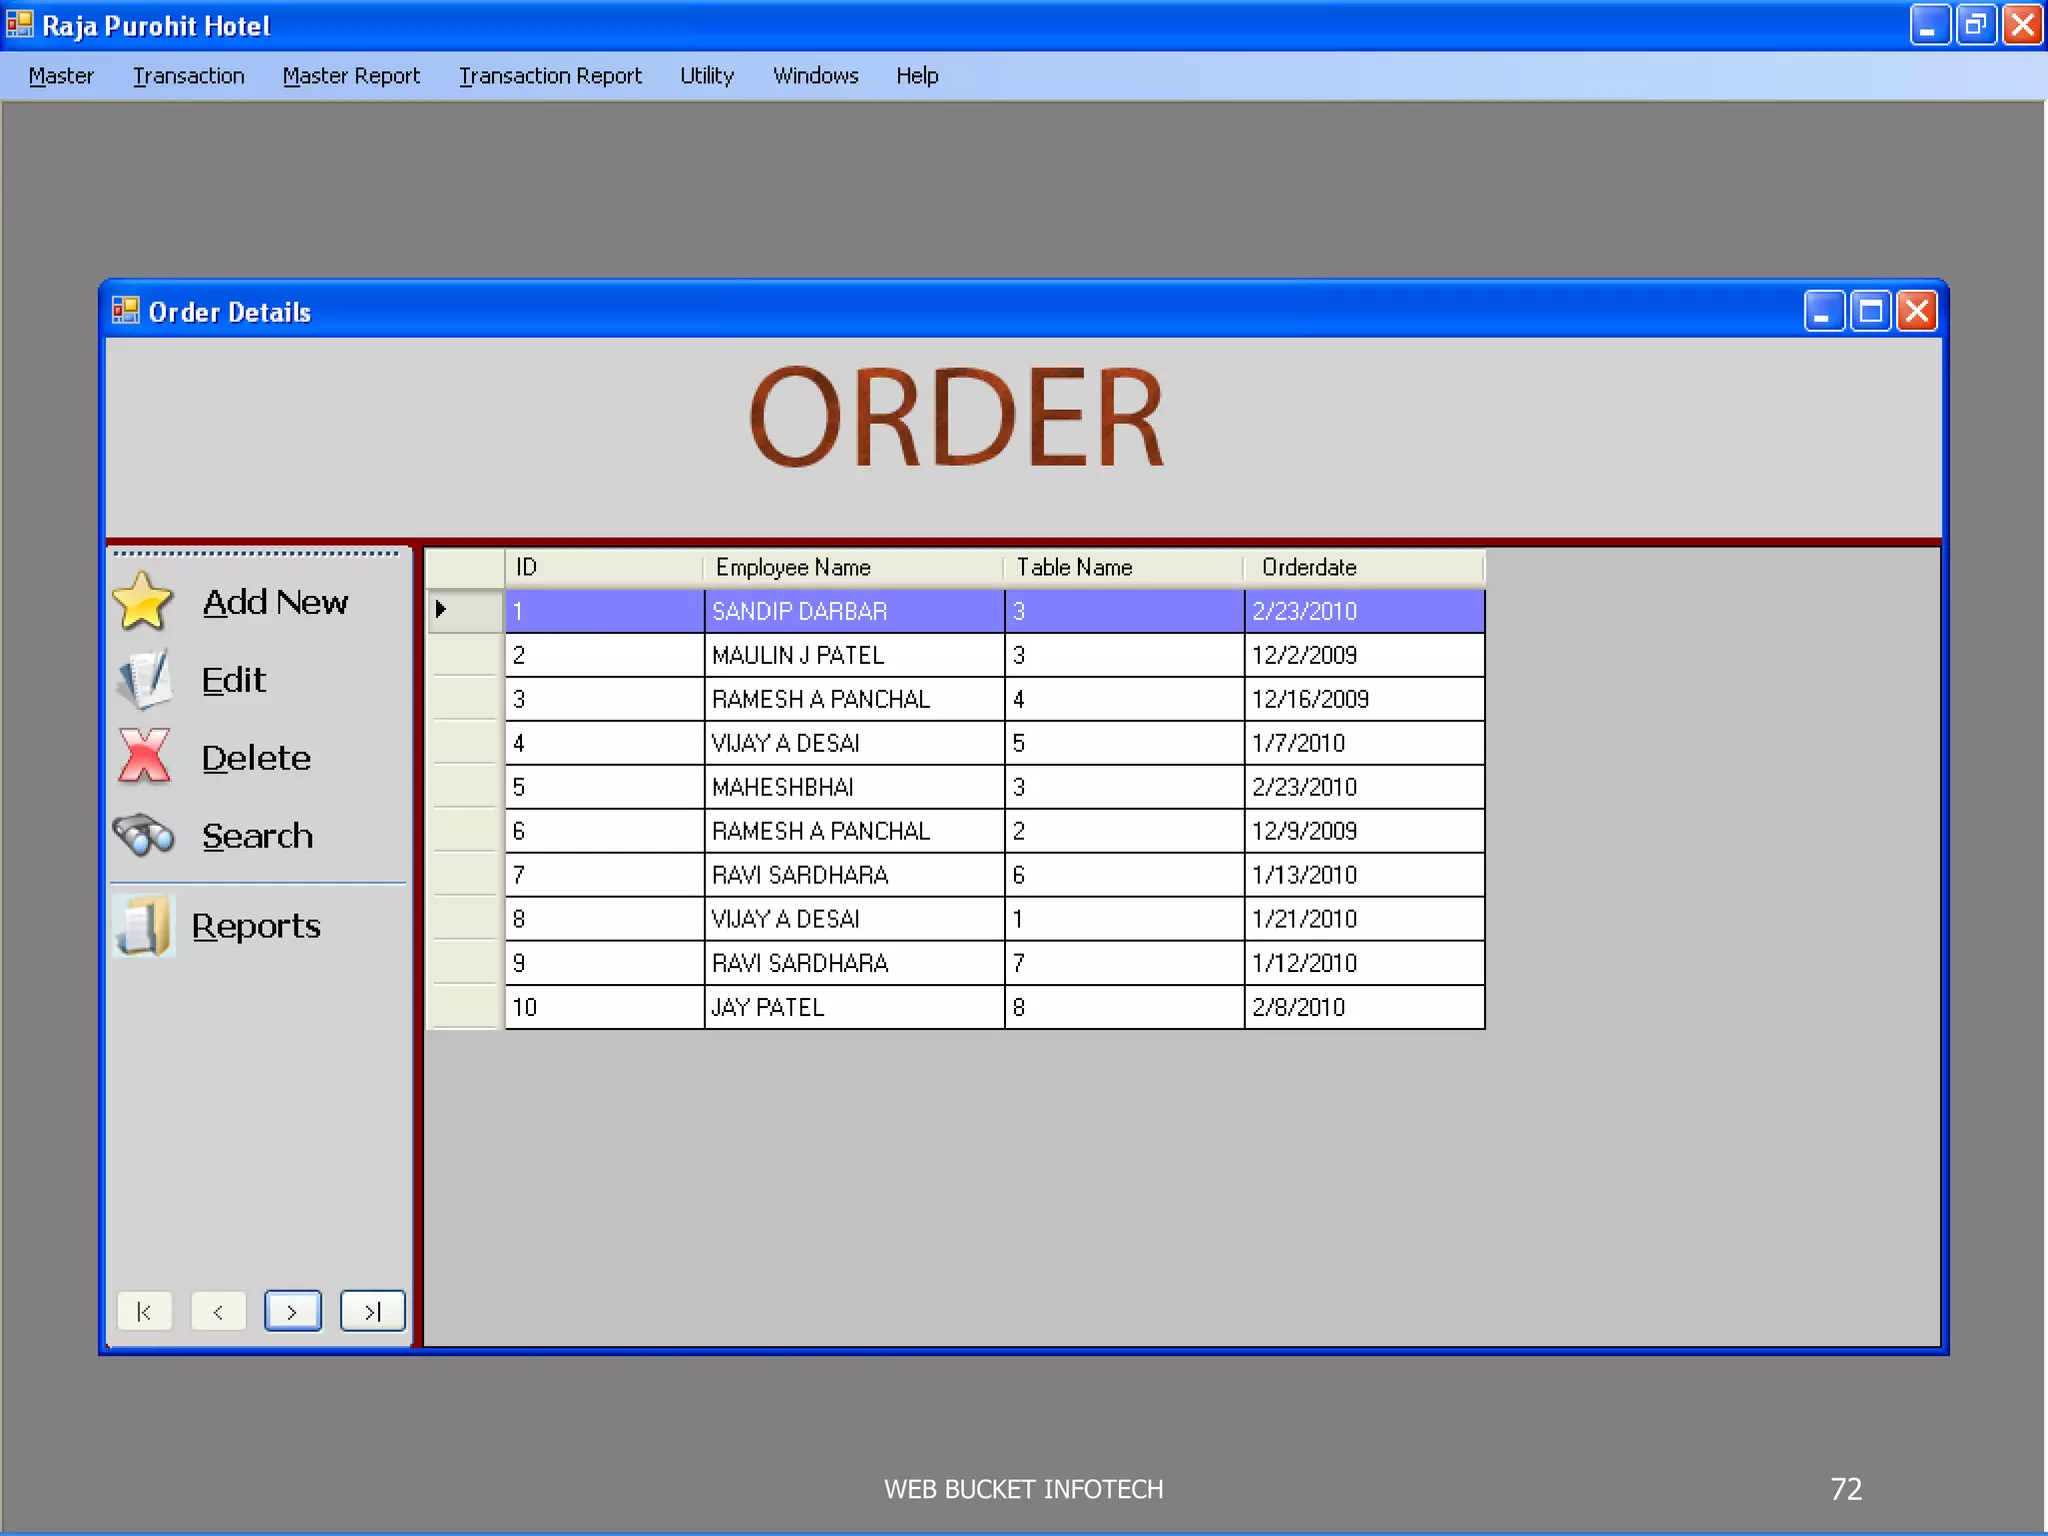Sort by Table Name column header
This screenshot has height=1536, width=2048.
(x=1124, y=567)
